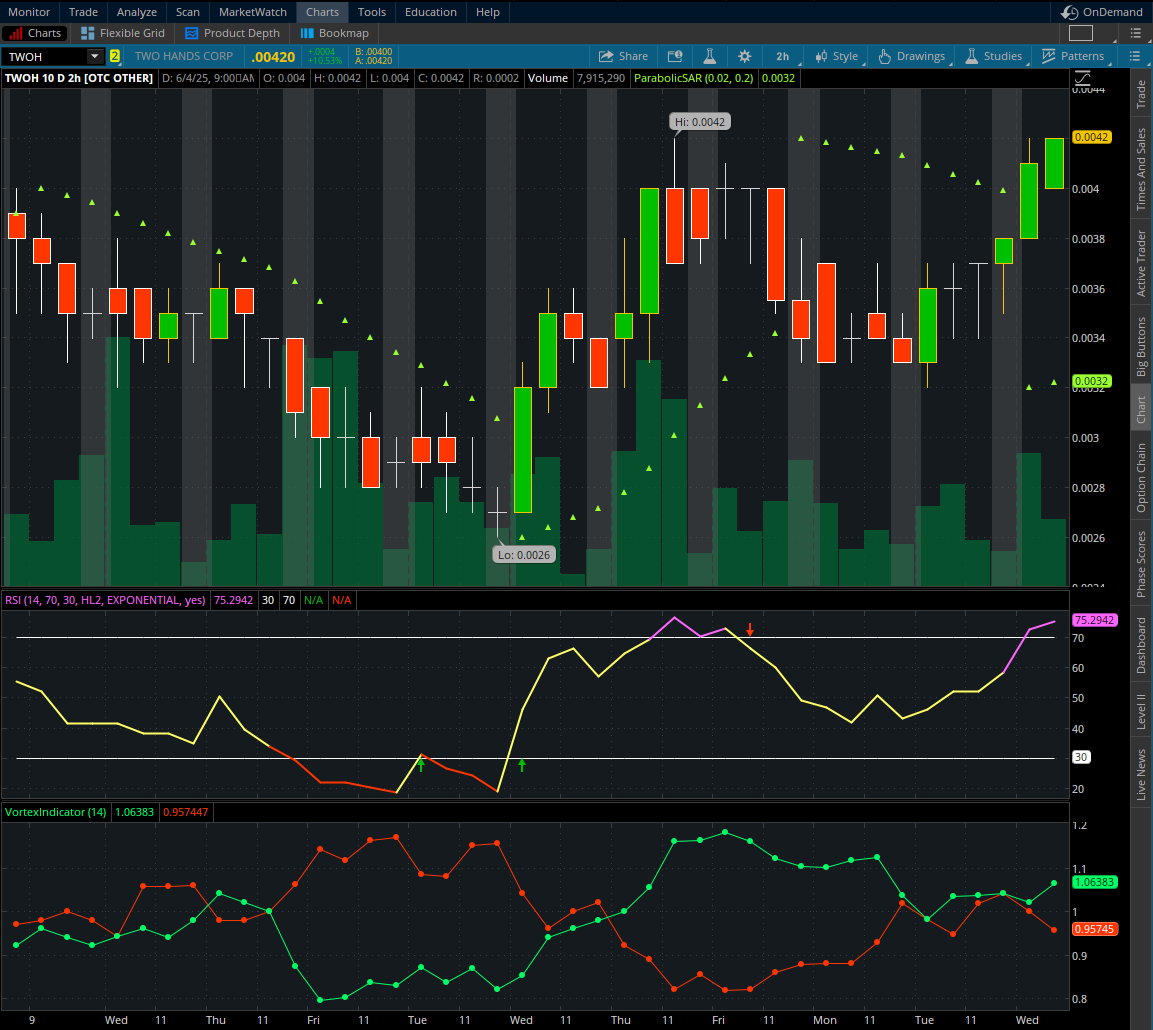Image resolution: width=1153 pixels, height=1030 pixels.
Task: Click the Hi: 0.0042 price bubble
Action: pyautogui.click(x=700, y=122)
